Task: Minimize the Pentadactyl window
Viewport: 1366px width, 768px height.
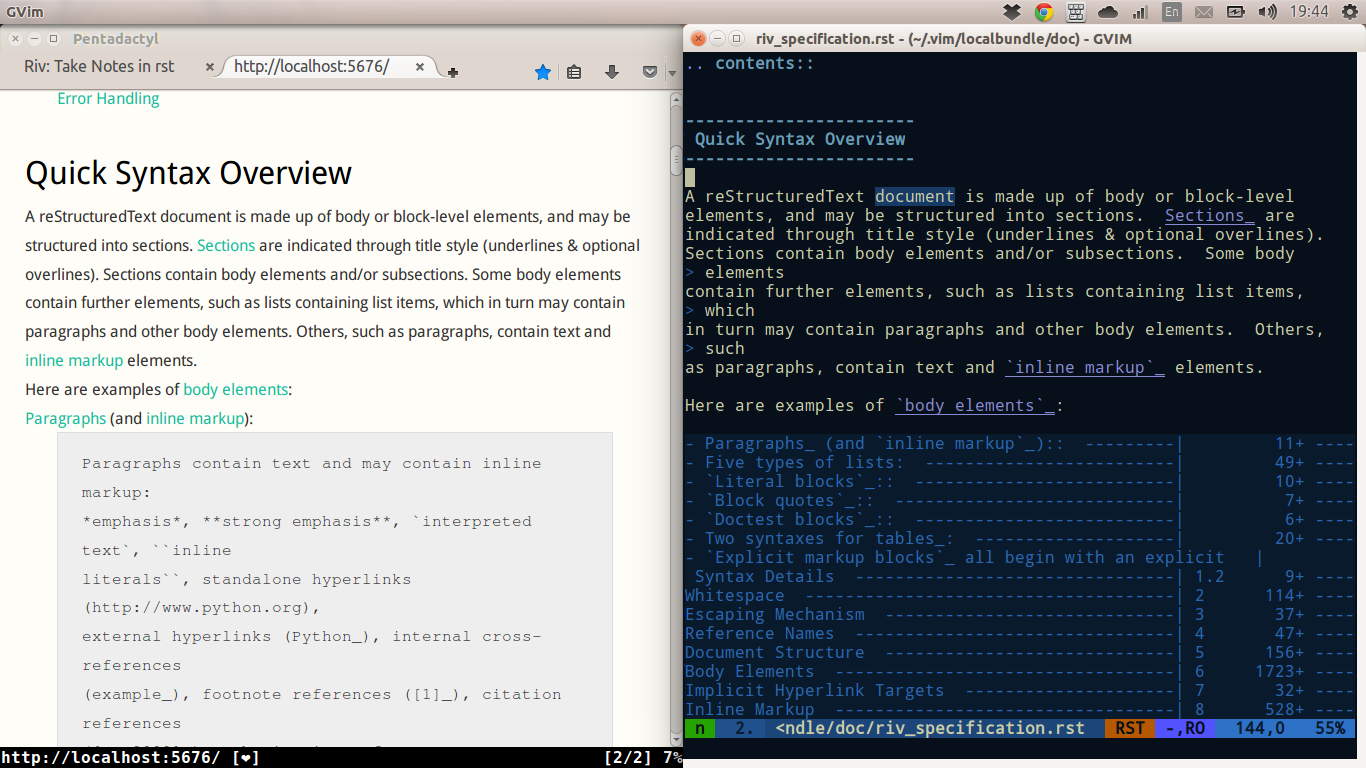Action: pyautogui.click(x=33, y=38)
